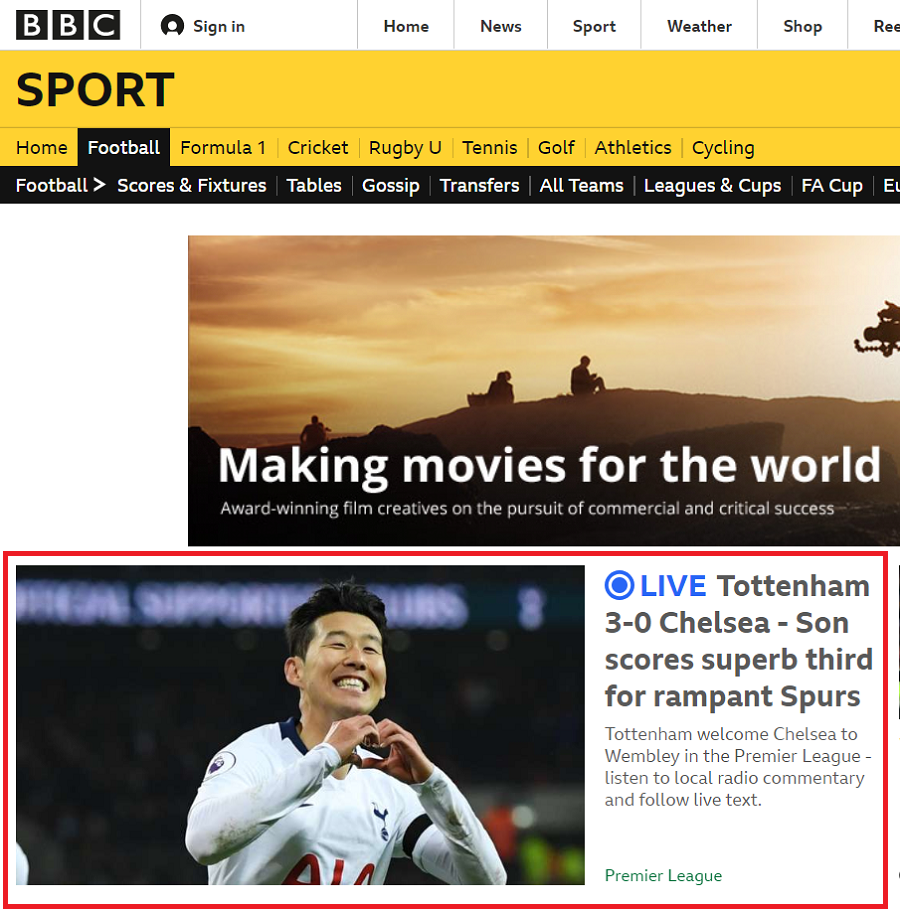Select the Cycling tab

pyautogui.click(x=723, y=147)
